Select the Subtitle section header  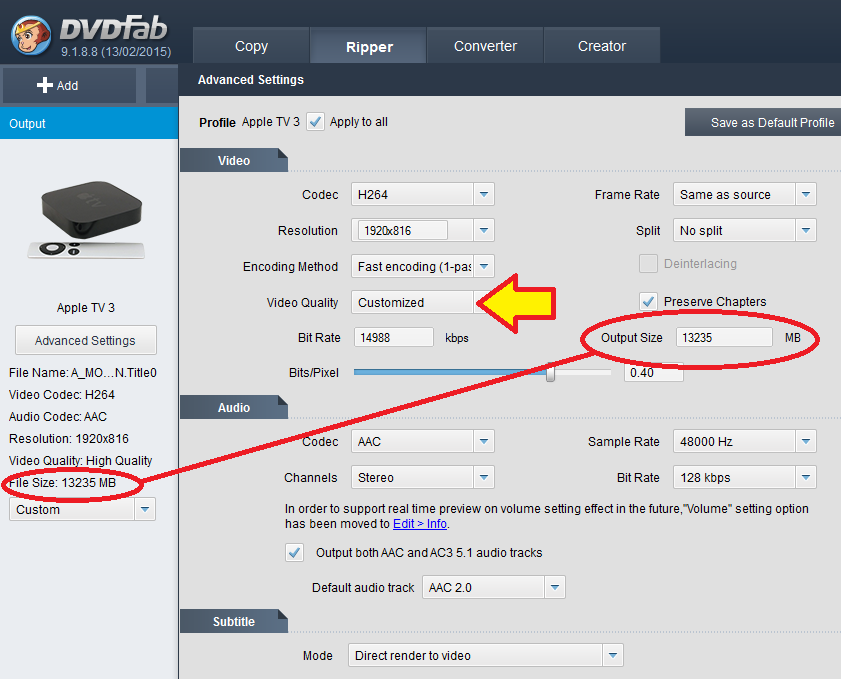[234, 622]
